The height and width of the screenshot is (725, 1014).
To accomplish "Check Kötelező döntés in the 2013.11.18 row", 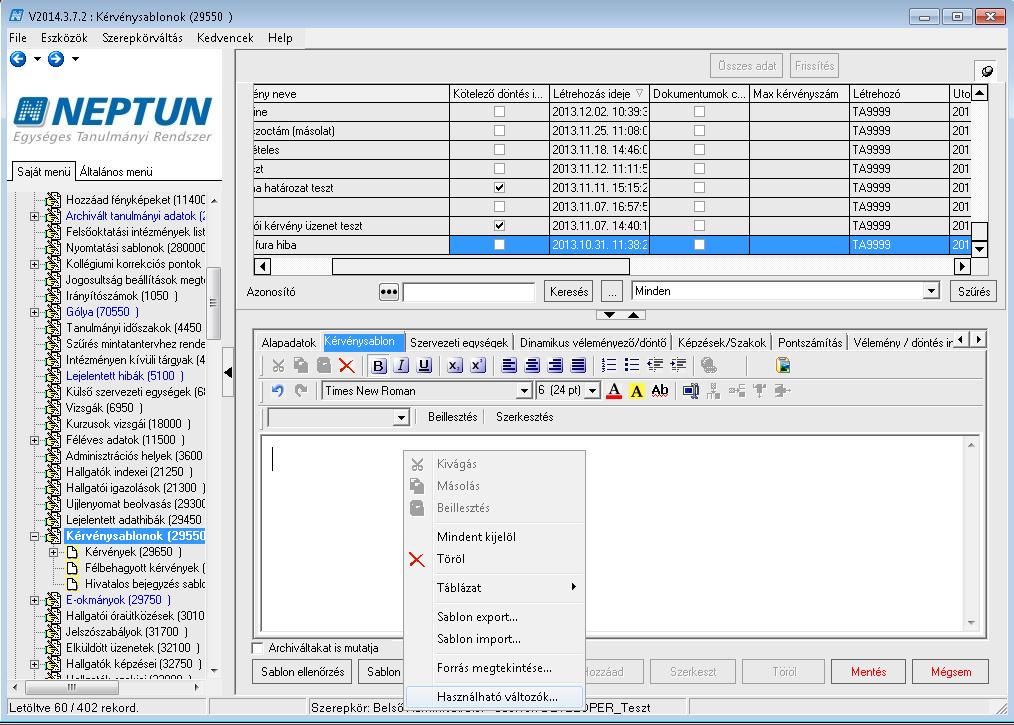I will click(x=499, y=149).
